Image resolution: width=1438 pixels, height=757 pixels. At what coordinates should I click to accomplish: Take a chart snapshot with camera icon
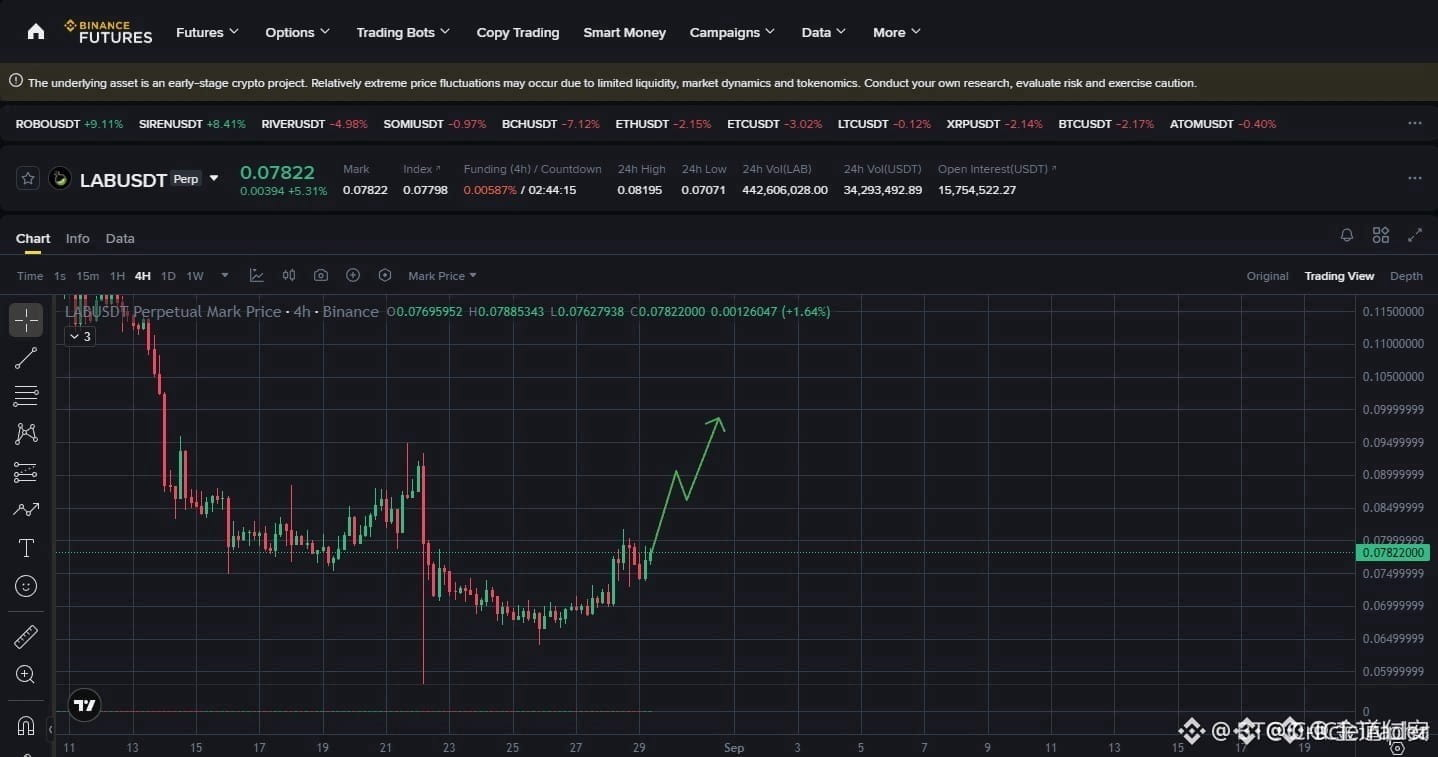tap(321, 275)
